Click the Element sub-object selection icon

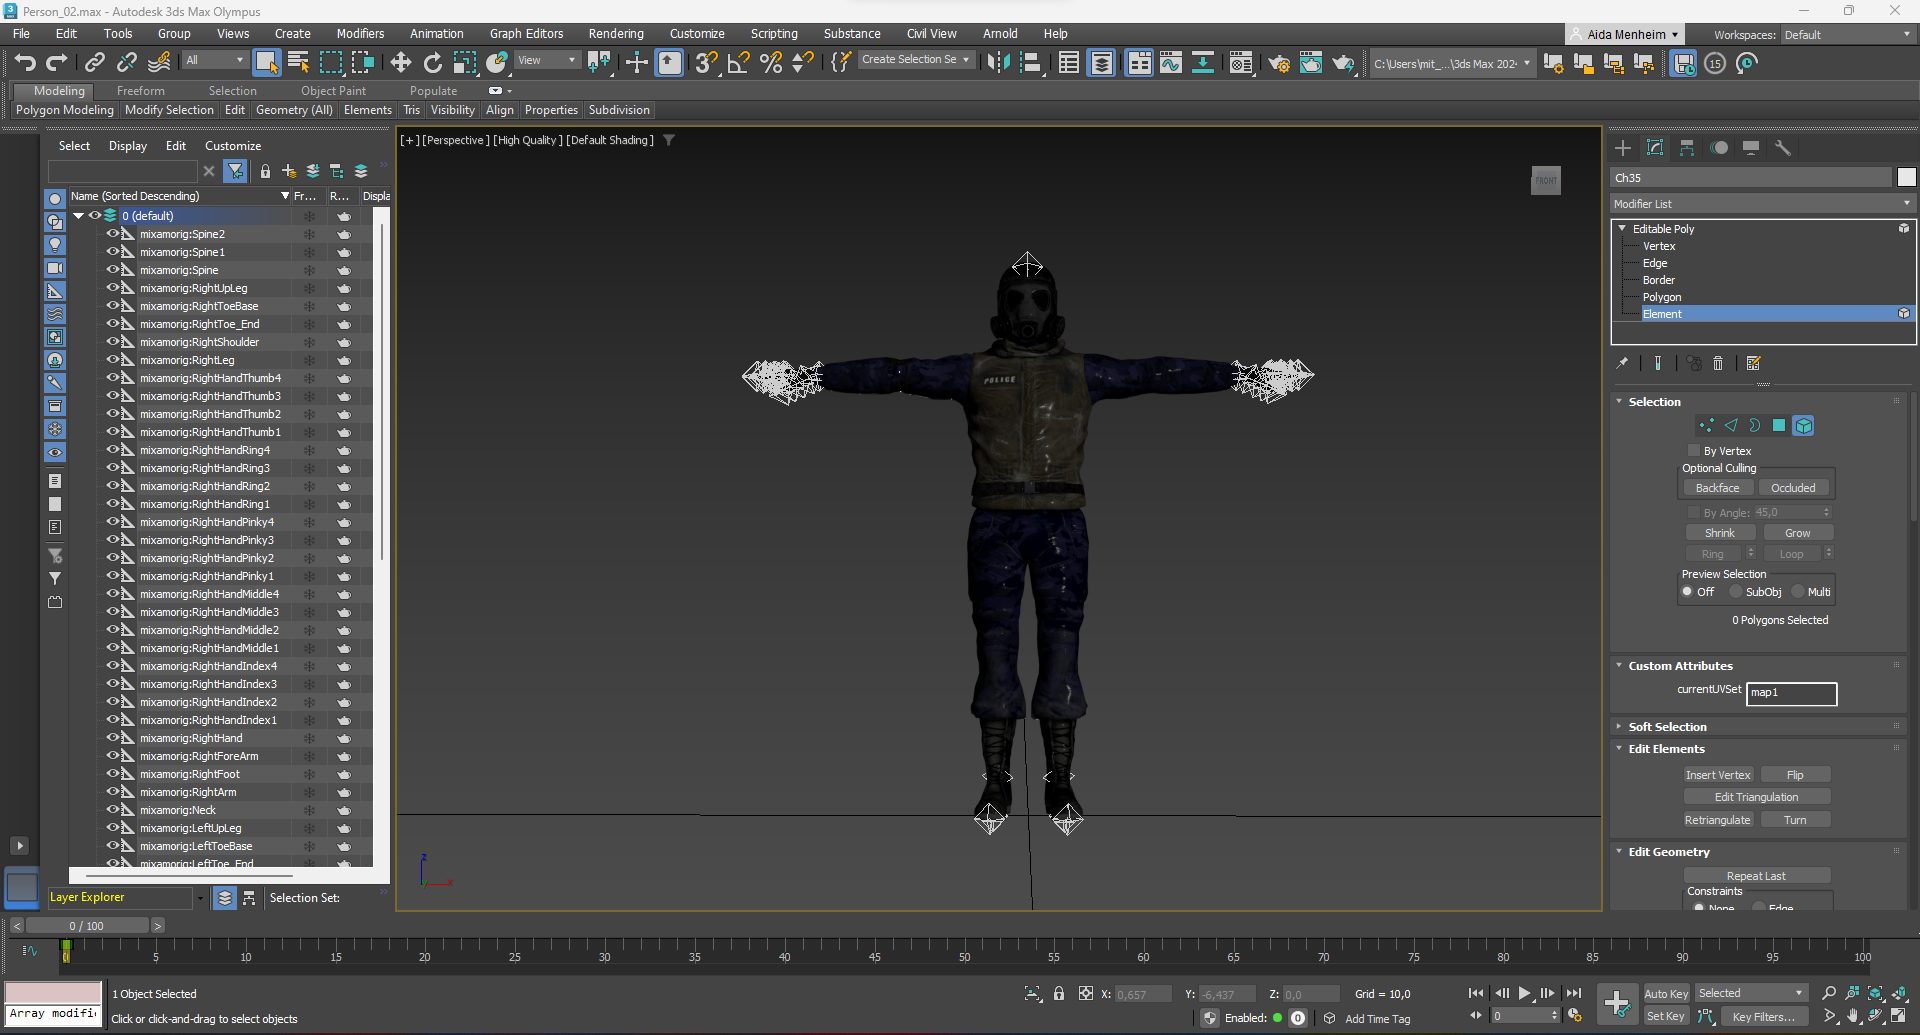[1803, 426]
